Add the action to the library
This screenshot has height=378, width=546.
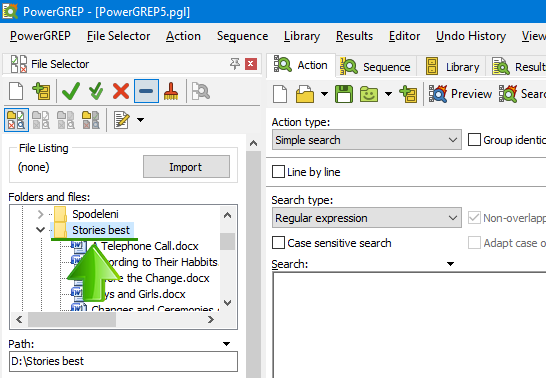(408, 94)
